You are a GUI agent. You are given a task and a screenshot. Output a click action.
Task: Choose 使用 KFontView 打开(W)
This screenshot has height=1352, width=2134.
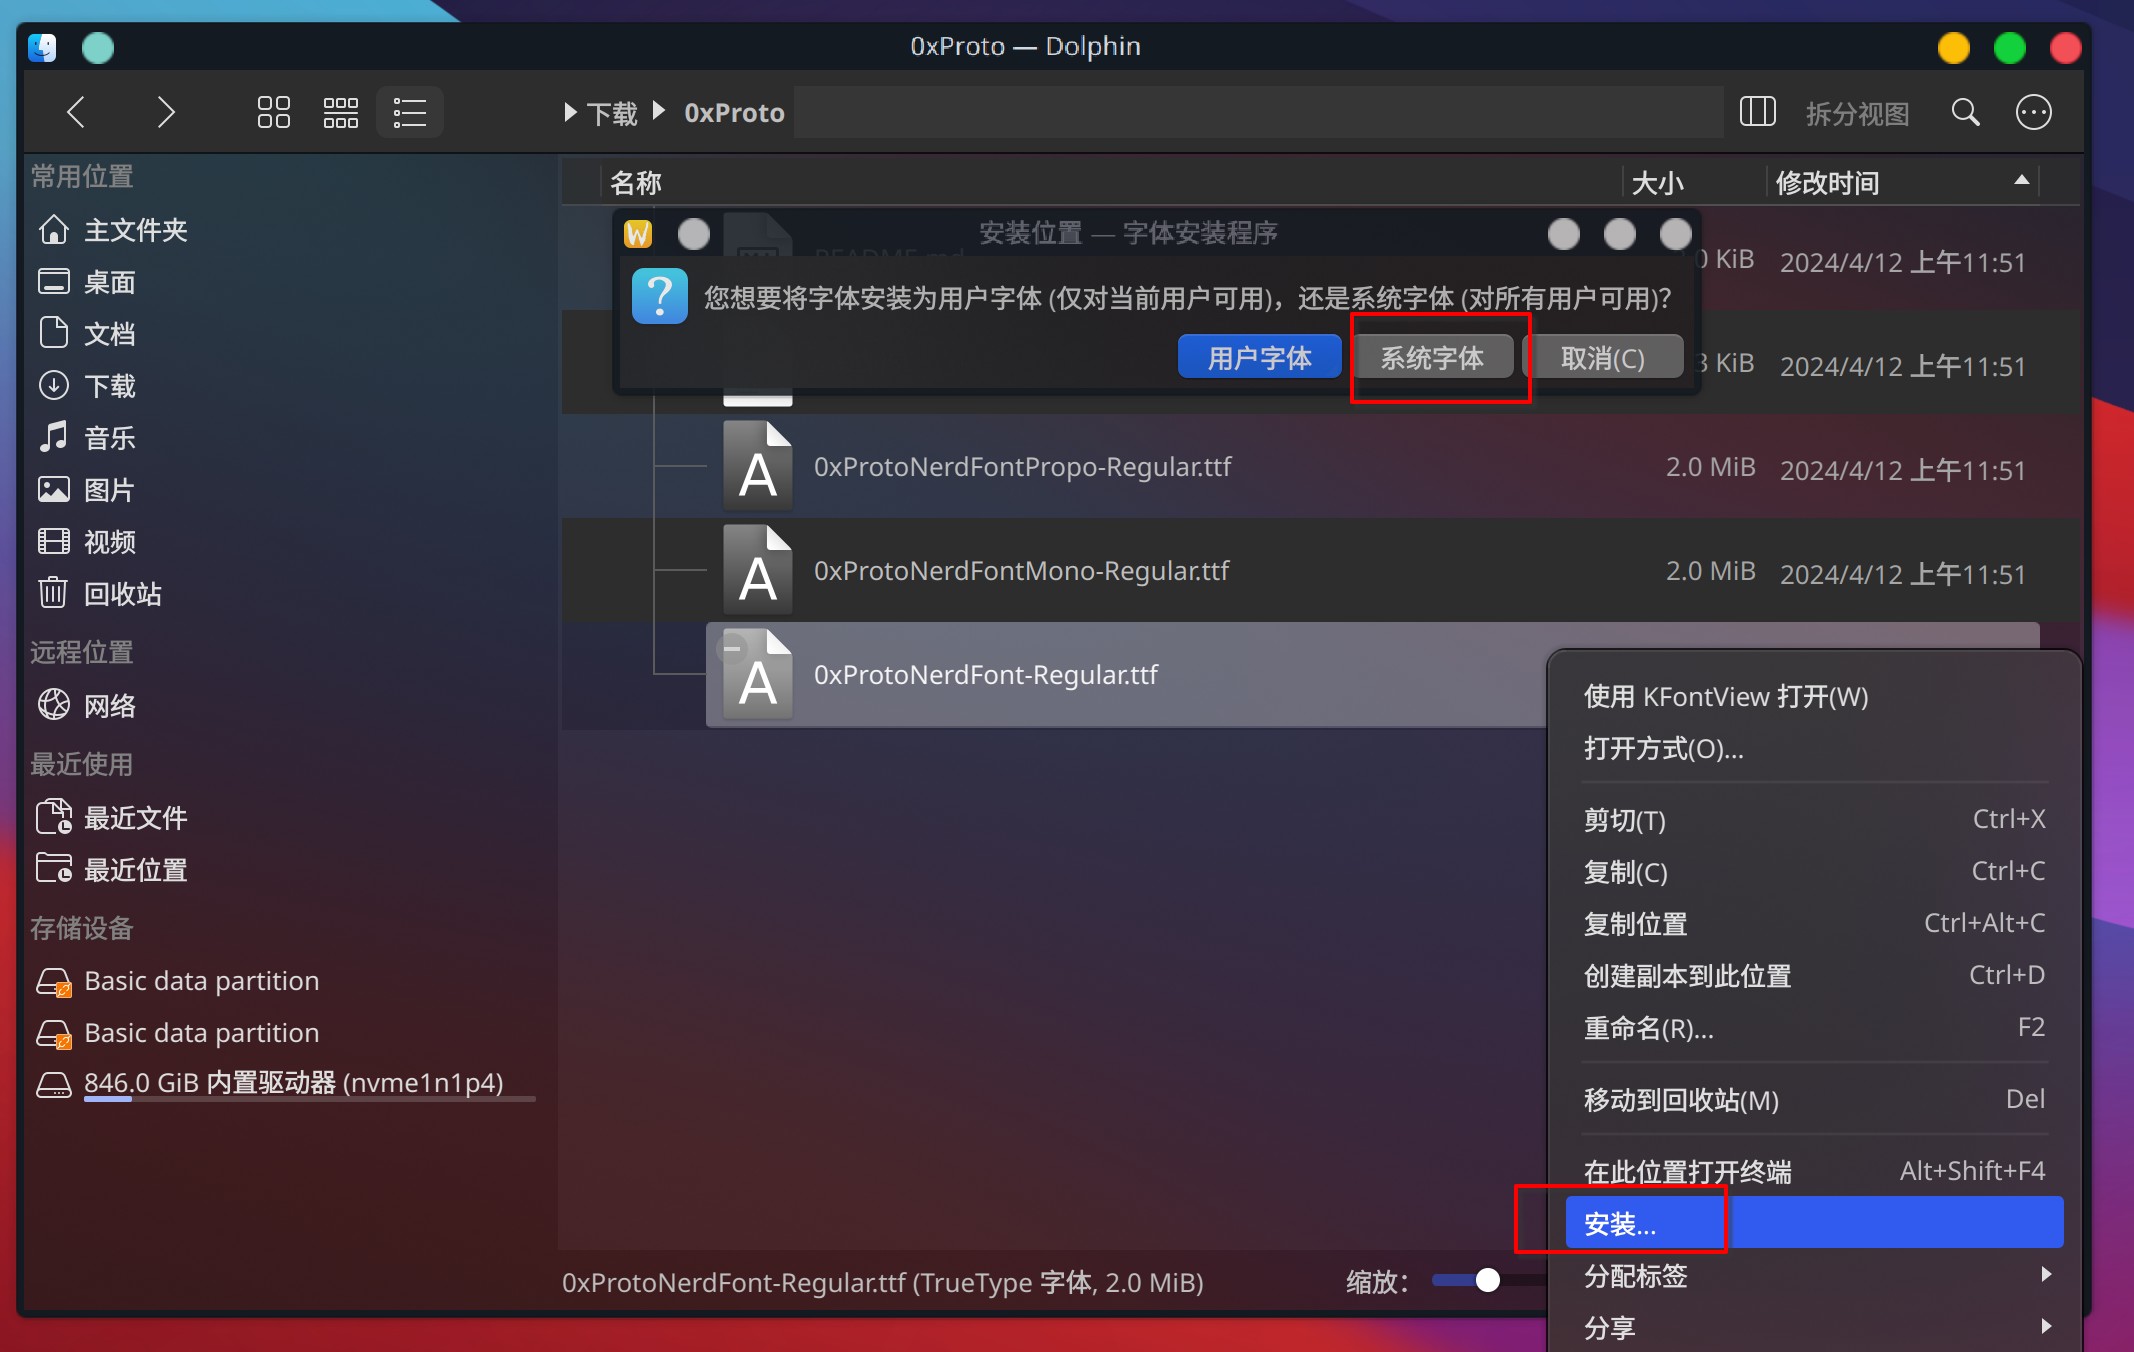(1814, 697)
